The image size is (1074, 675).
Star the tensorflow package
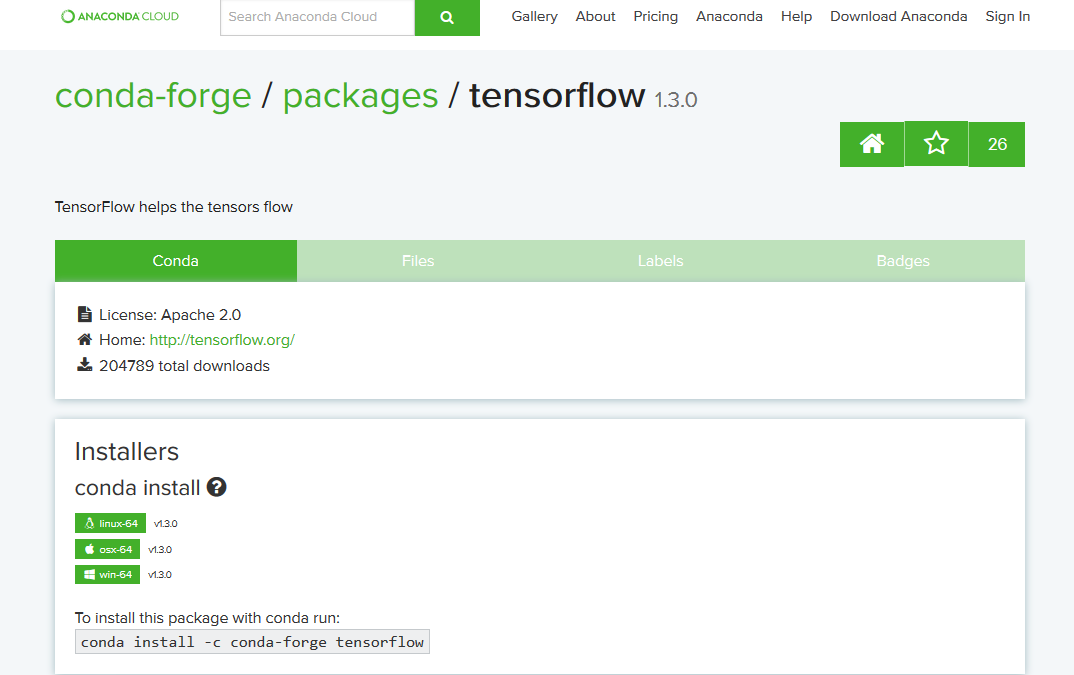point(936,144)
